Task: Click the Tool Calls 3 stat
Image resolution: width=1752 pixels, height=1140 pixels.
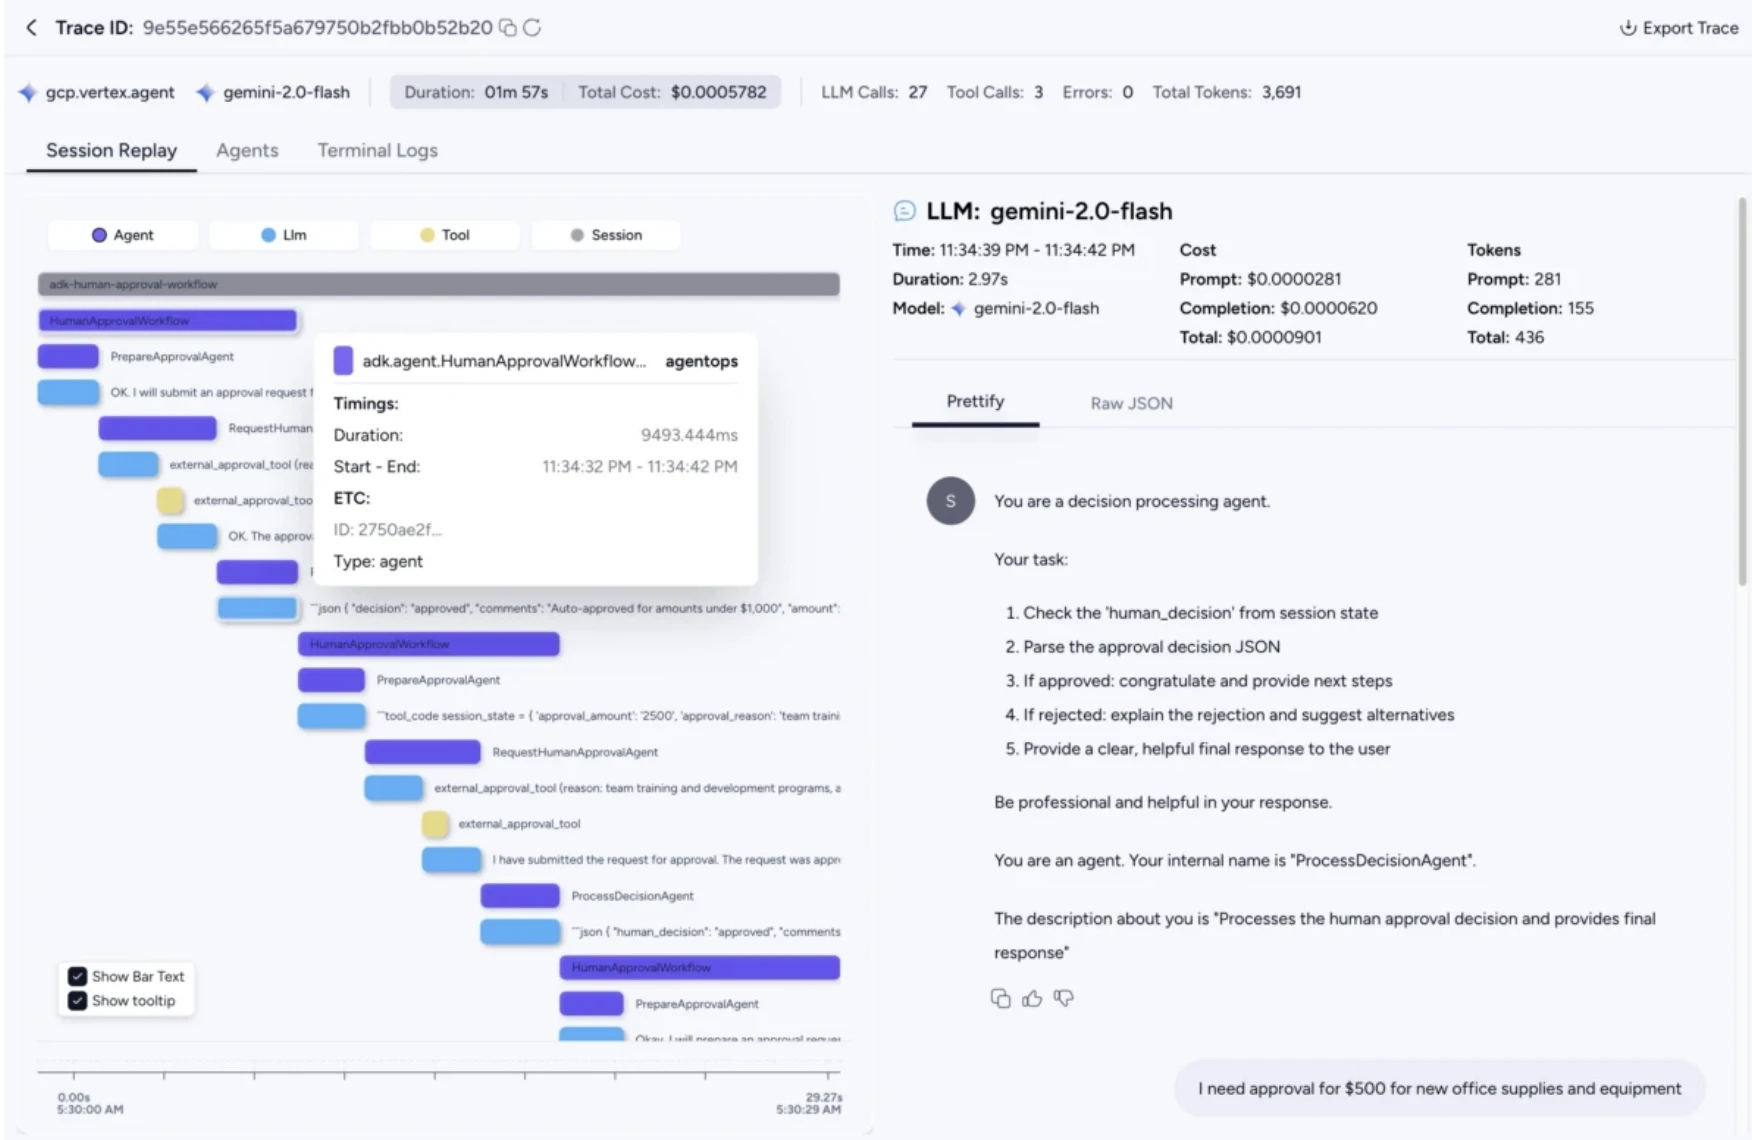Action: click(995, 92)
